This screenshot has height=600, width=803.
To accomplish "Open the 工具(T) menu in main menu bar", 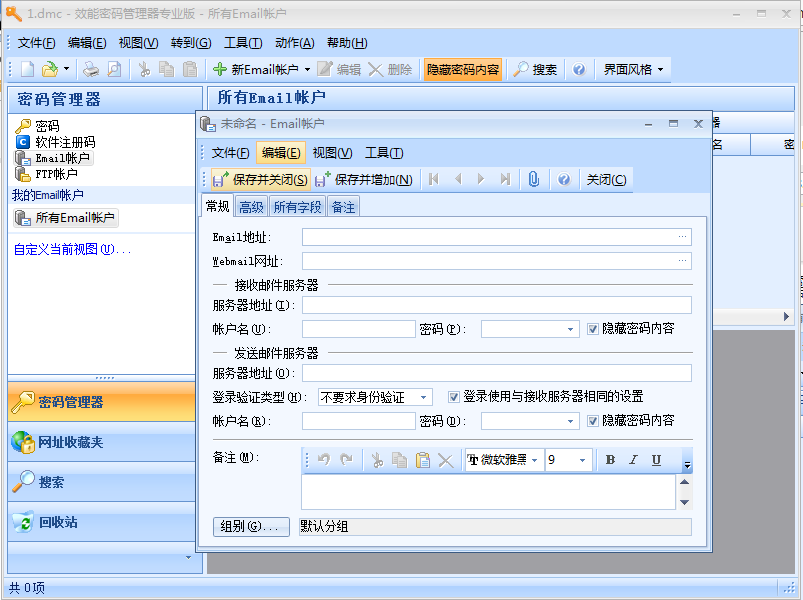I will click(x=243, y=43).
